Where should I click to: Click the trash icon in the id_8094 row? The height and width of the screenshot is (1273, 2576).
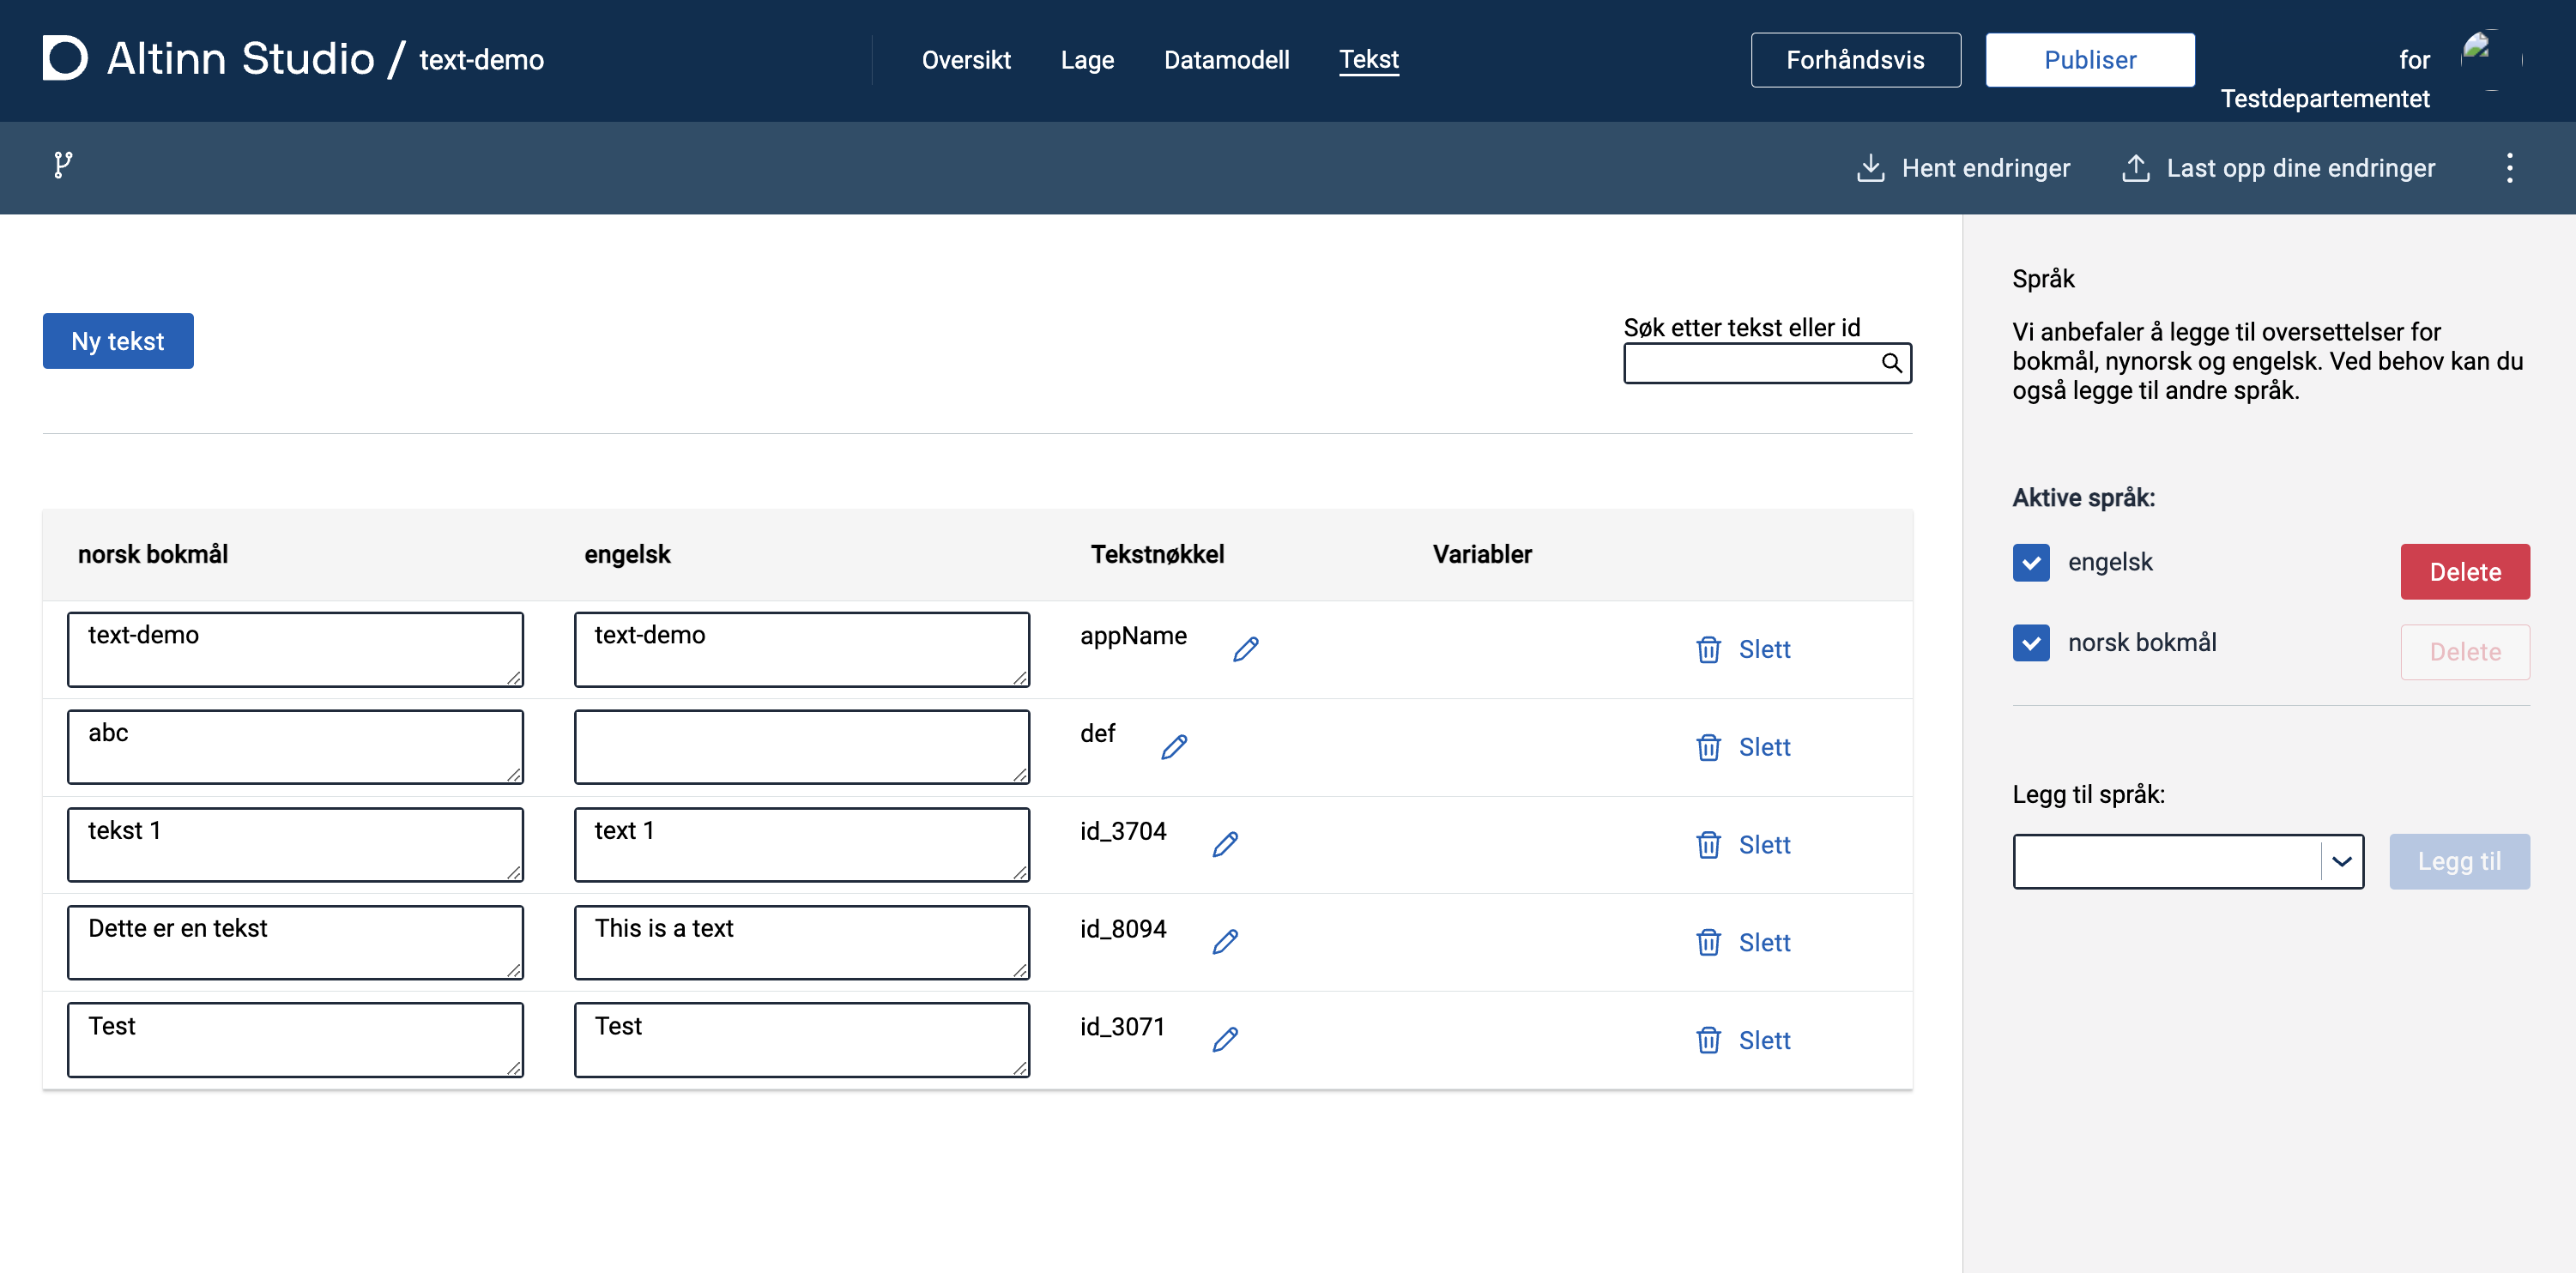pyautogui.click(x=1708, y=942)
